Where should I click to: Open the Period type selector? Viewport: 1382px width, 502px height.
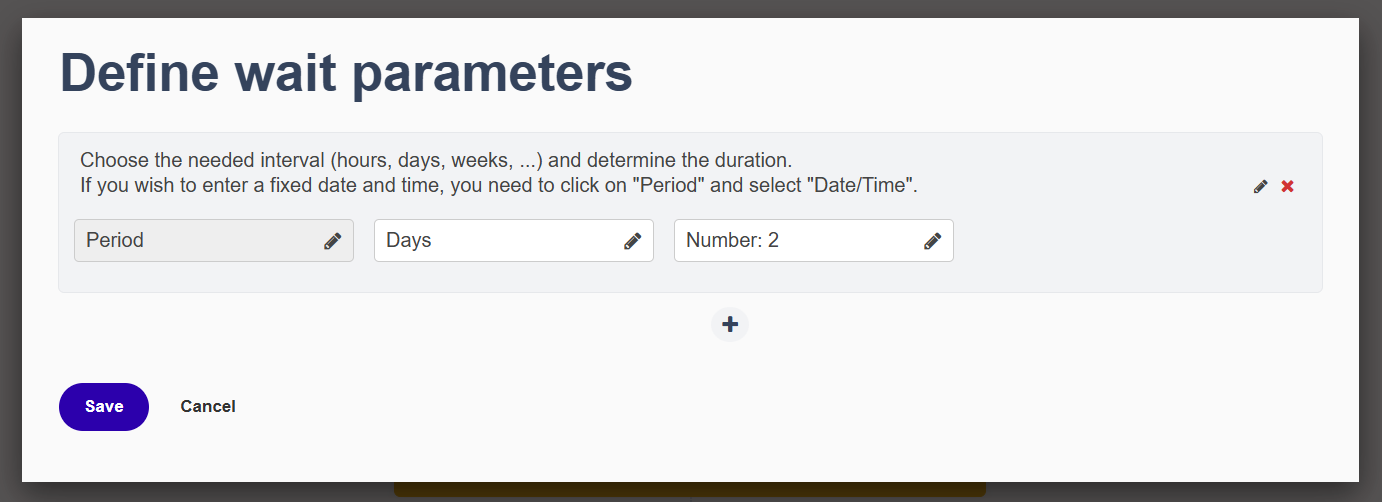click(x=214, y=241)
